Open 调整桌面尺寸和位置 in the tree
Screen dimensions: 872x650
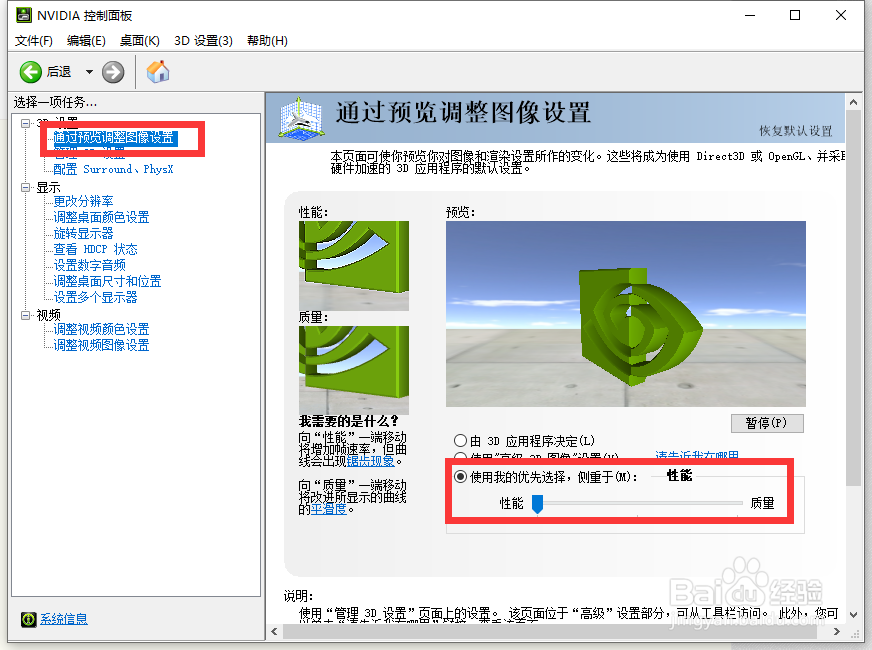107,281
